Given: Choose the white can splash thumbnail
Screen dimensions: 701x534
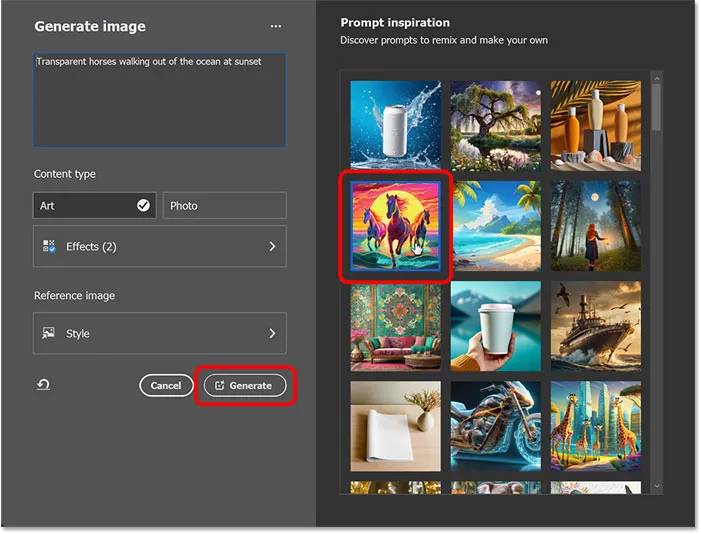Looking at the screenshot, I should tap(395, 126).
